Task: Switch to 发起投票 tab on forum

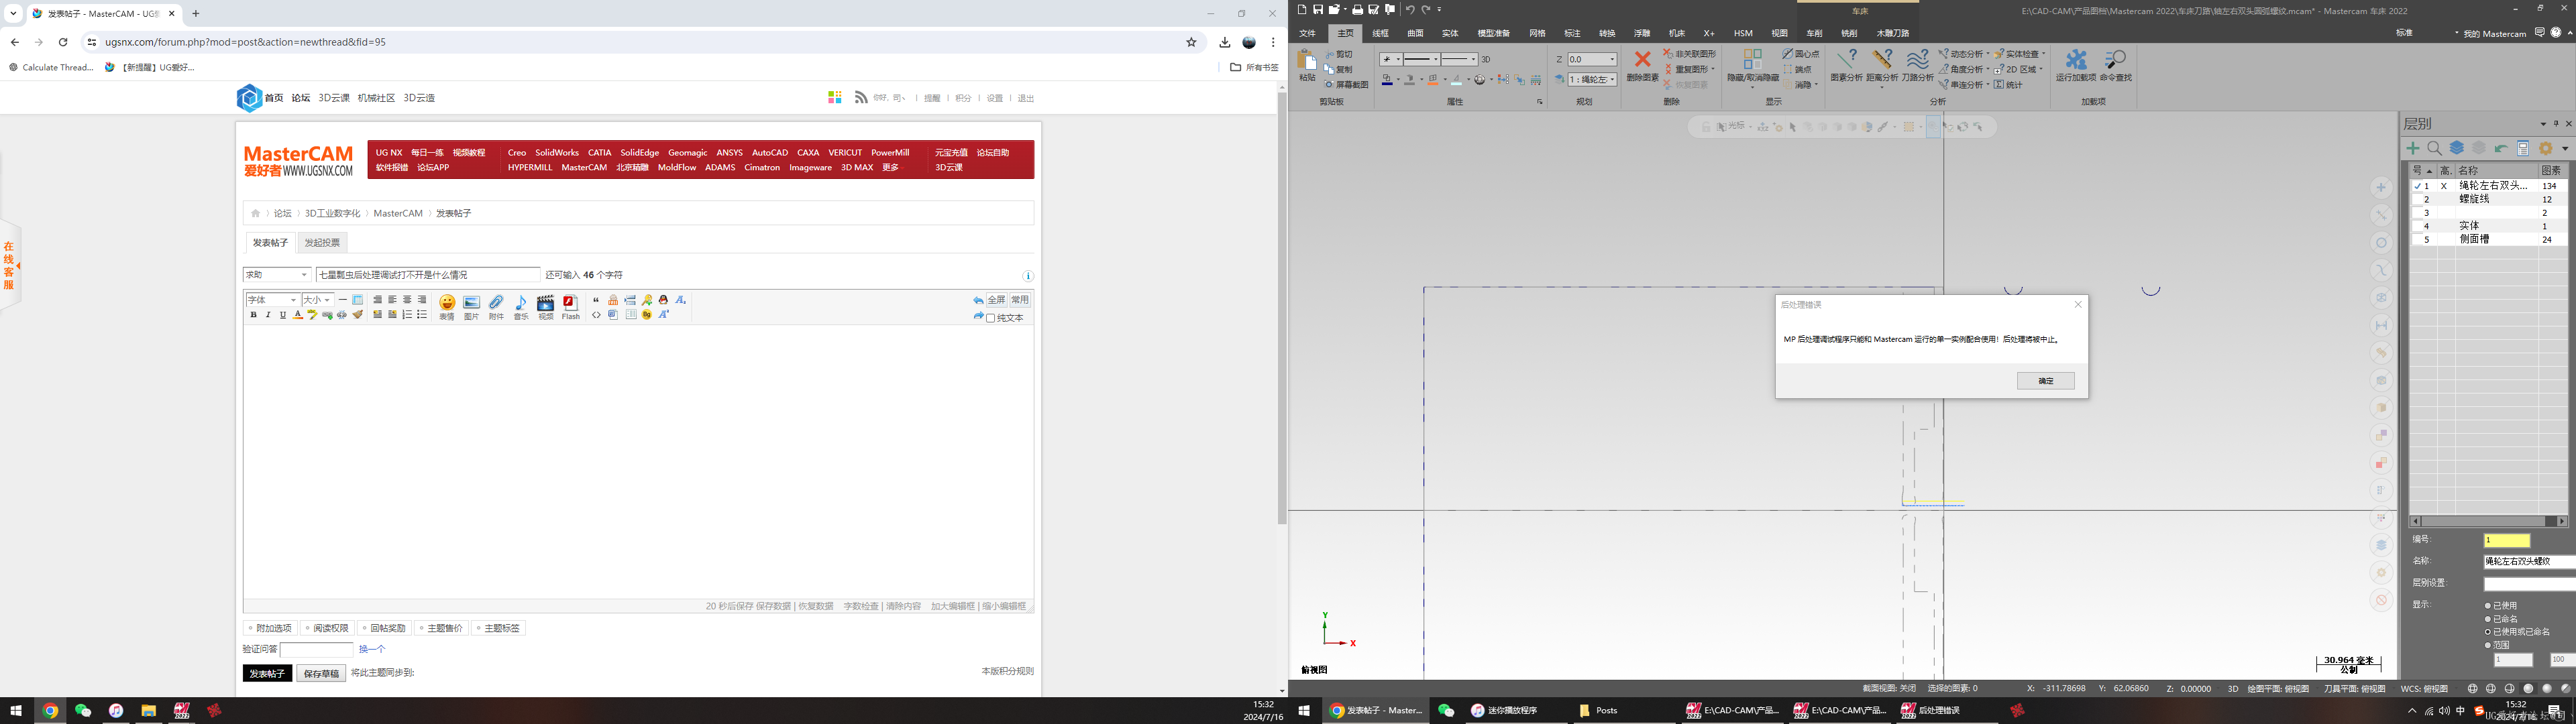Action: [x=322, y=243]
